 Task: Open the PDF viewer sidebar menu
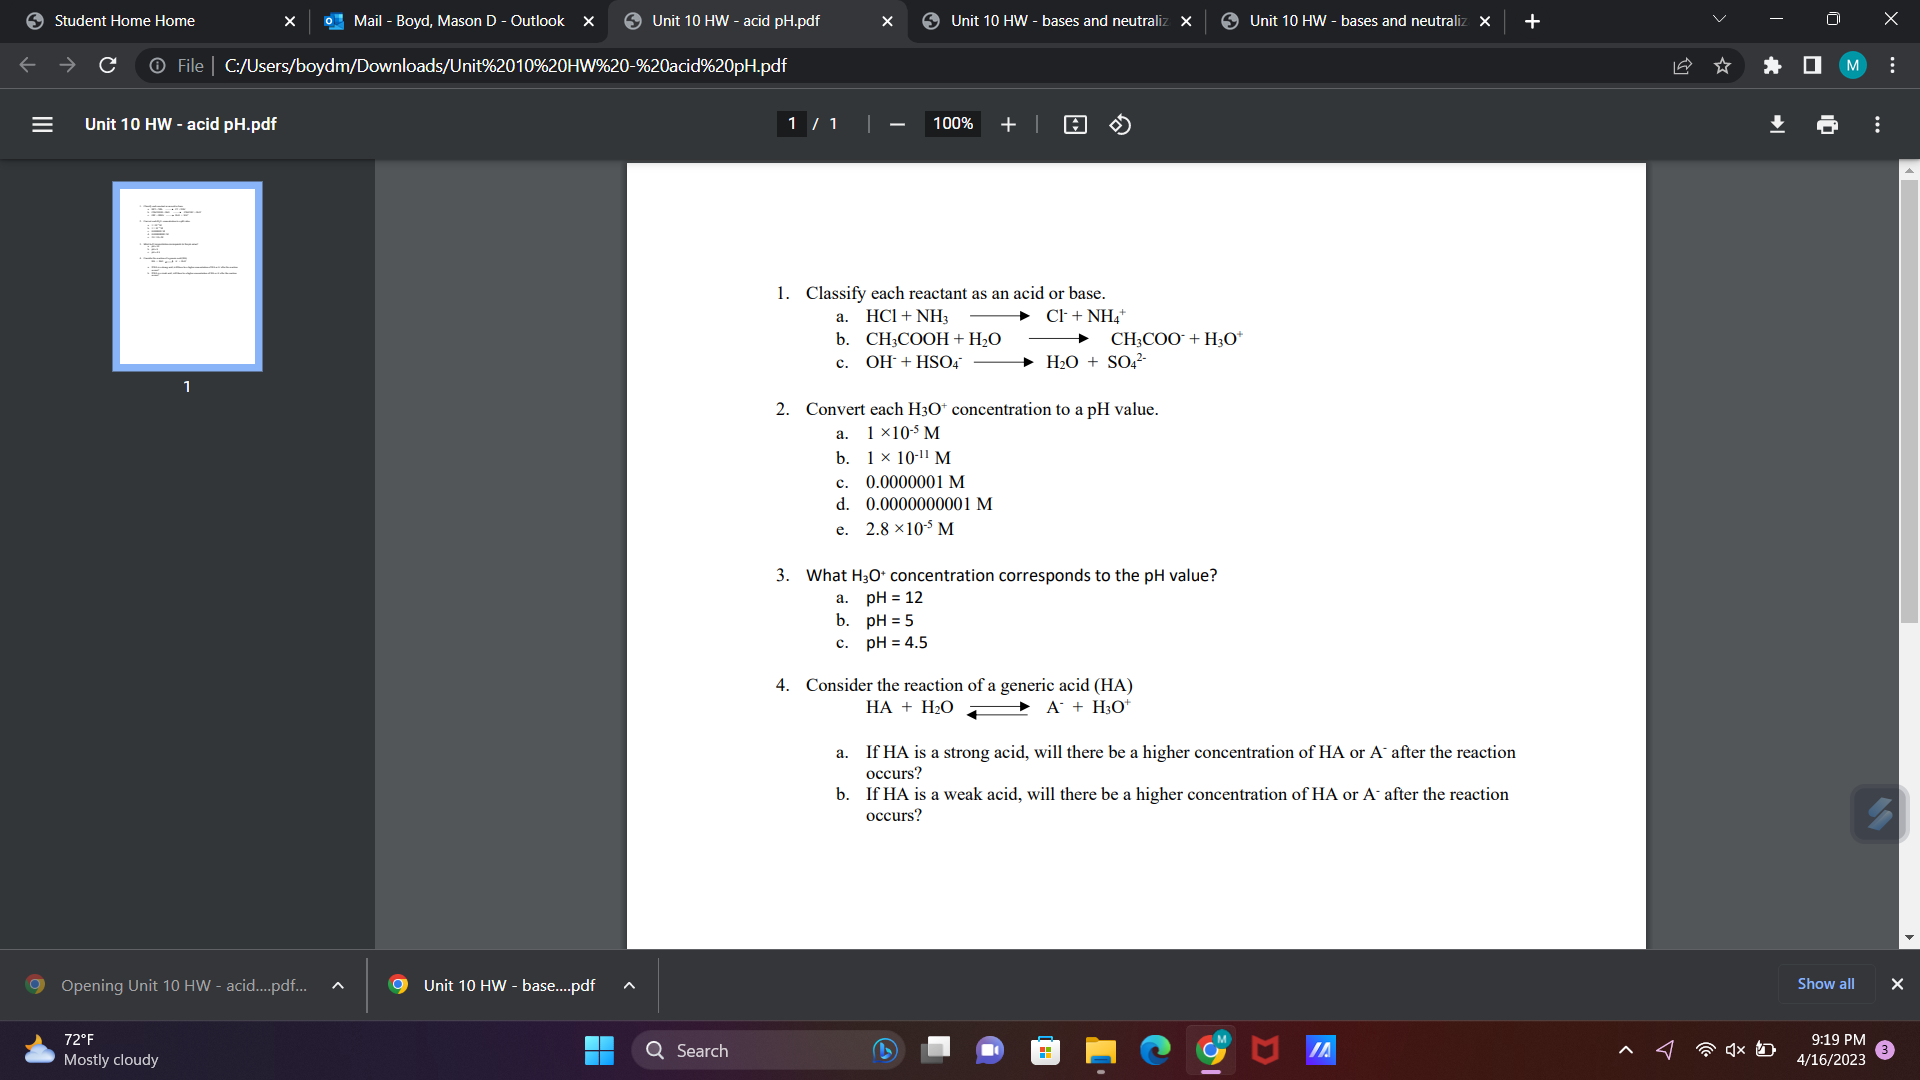tap(41, 124)
